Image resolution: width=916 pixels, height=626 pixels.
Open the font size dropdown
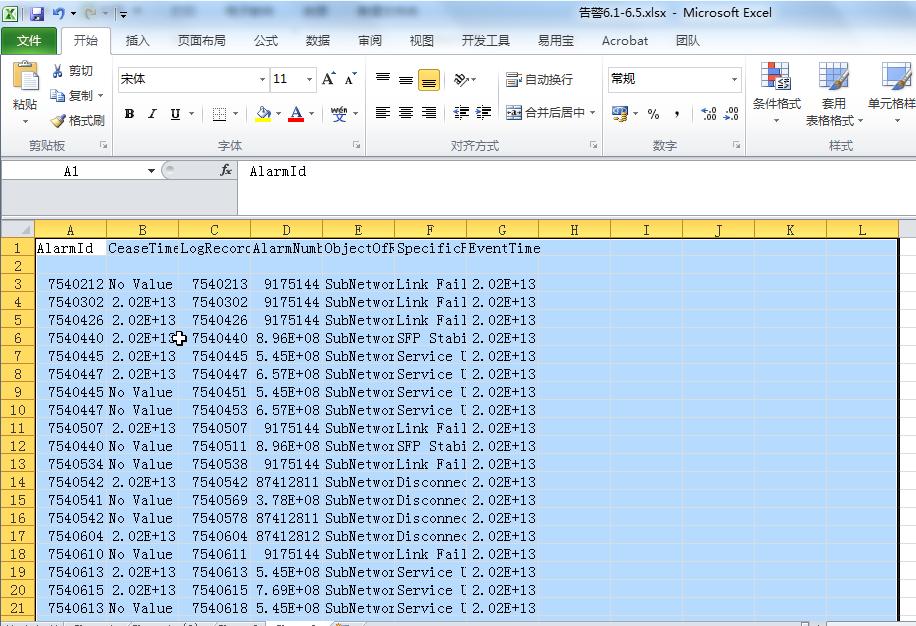pos(310,79)
